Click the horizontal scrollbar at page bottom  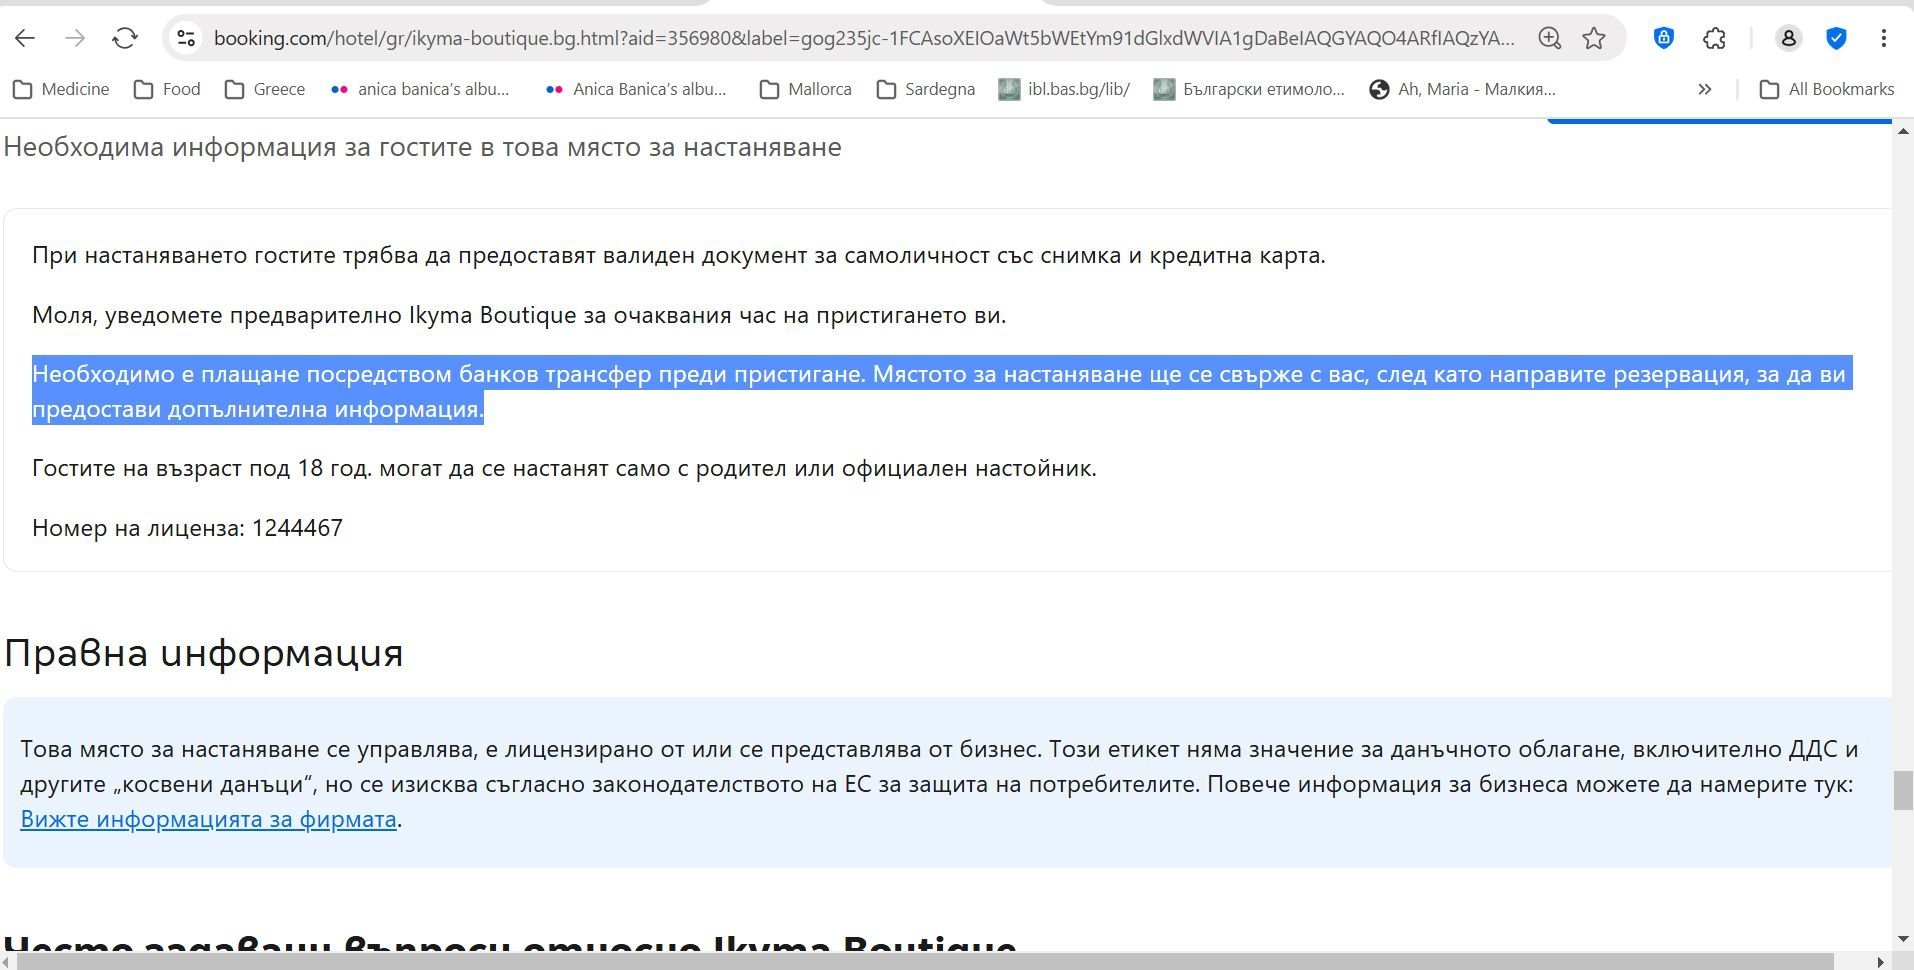tap(925, 961)
